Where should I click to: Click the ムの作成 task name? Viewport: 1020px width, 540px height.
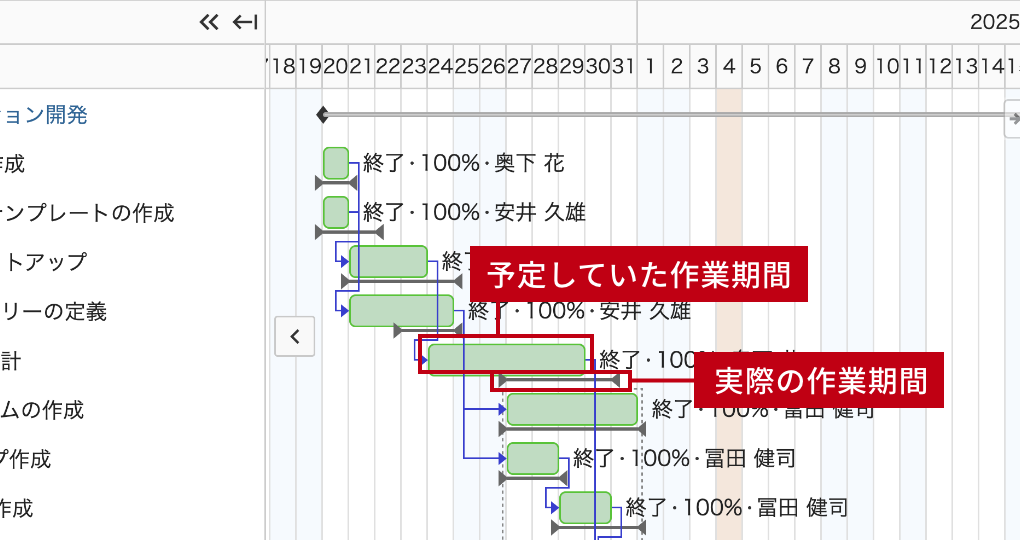pyautogui.click(x=42, y=409)
